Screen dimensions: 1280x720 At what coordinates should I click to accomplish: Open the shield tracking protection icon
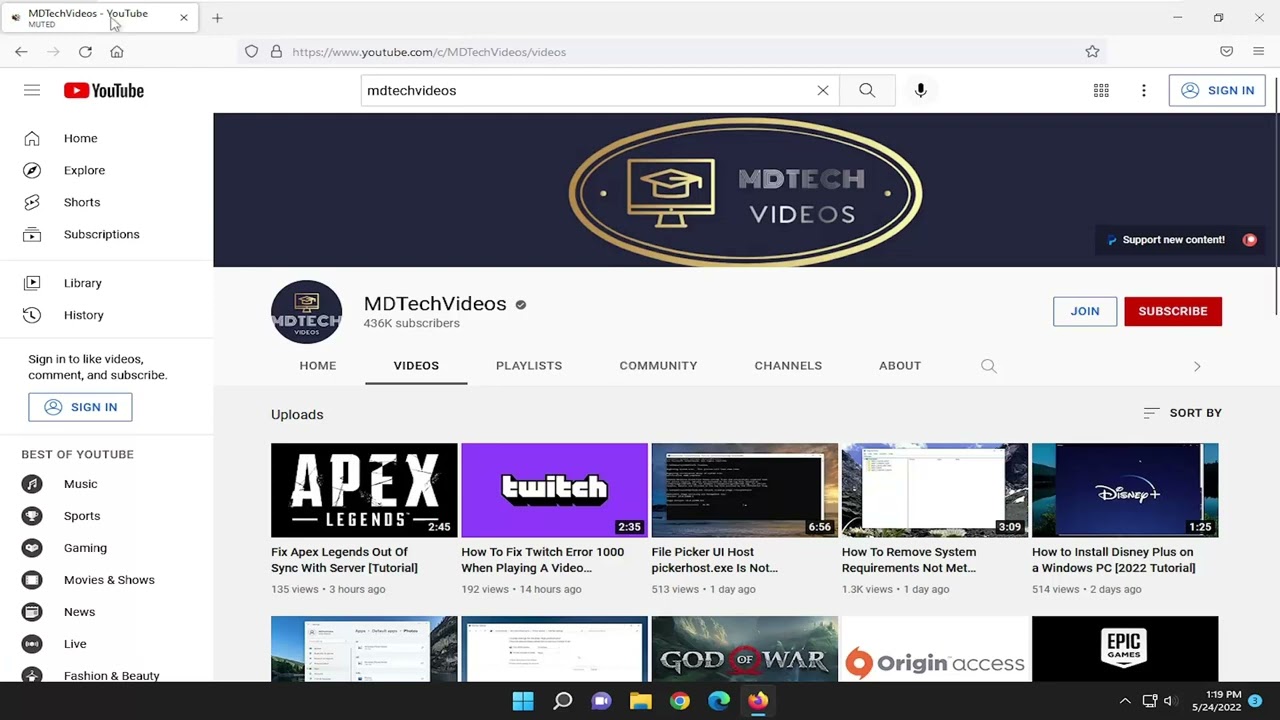[251, 51]
